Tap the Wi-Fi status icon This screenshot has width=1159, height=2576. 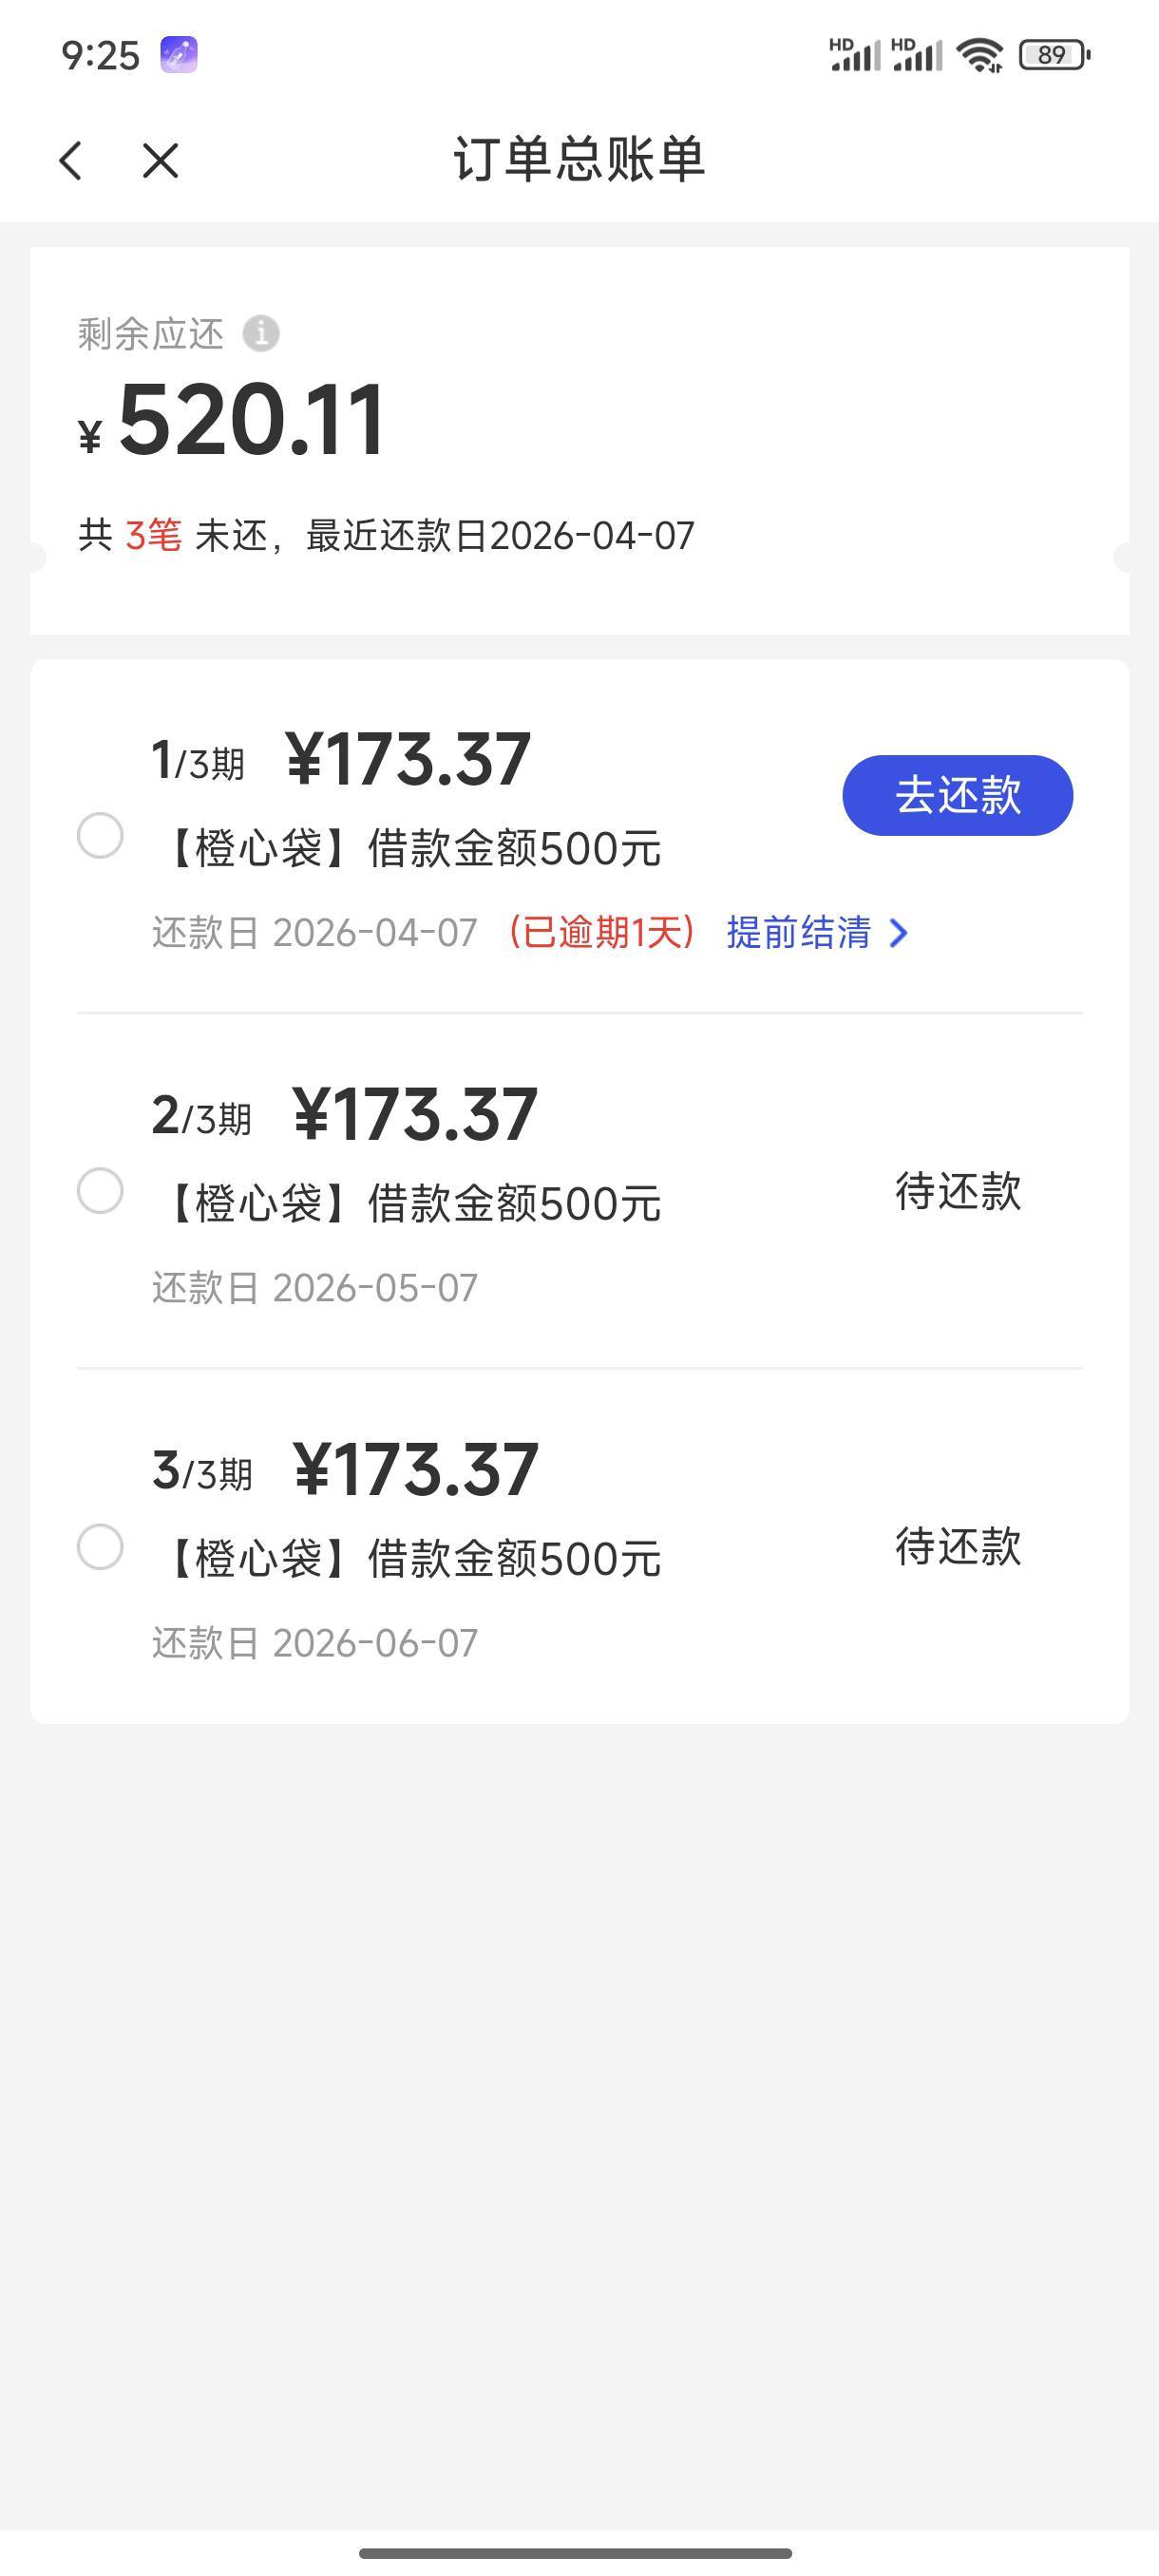pos(979,54)
